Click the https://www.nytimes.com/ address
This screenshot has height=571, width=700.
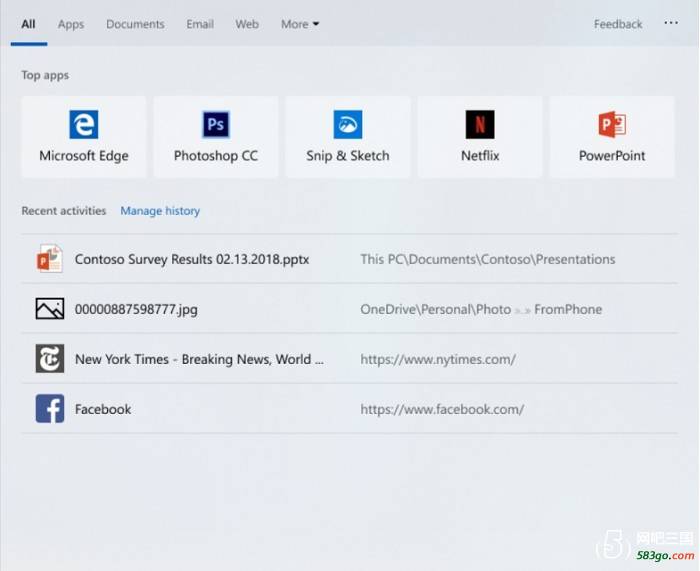(438, 359)
